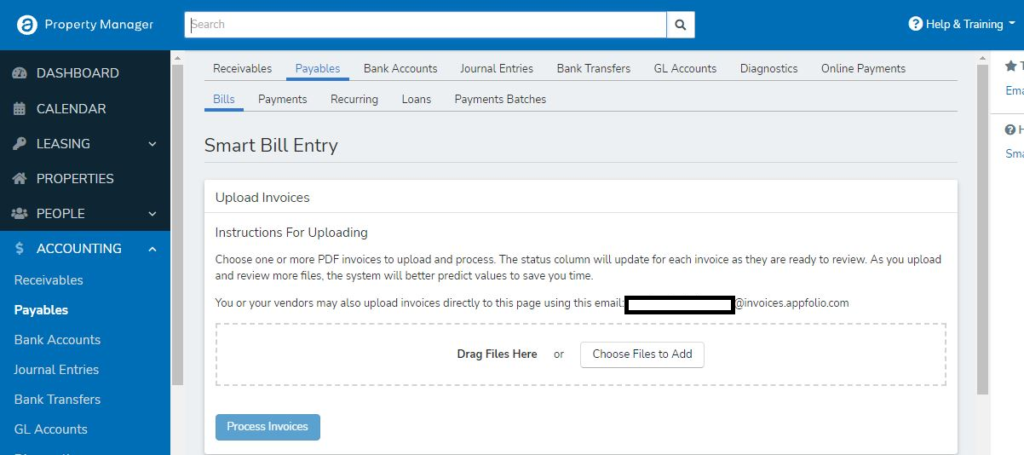Click the Upload Invoices panel header

tap(581, 197)
